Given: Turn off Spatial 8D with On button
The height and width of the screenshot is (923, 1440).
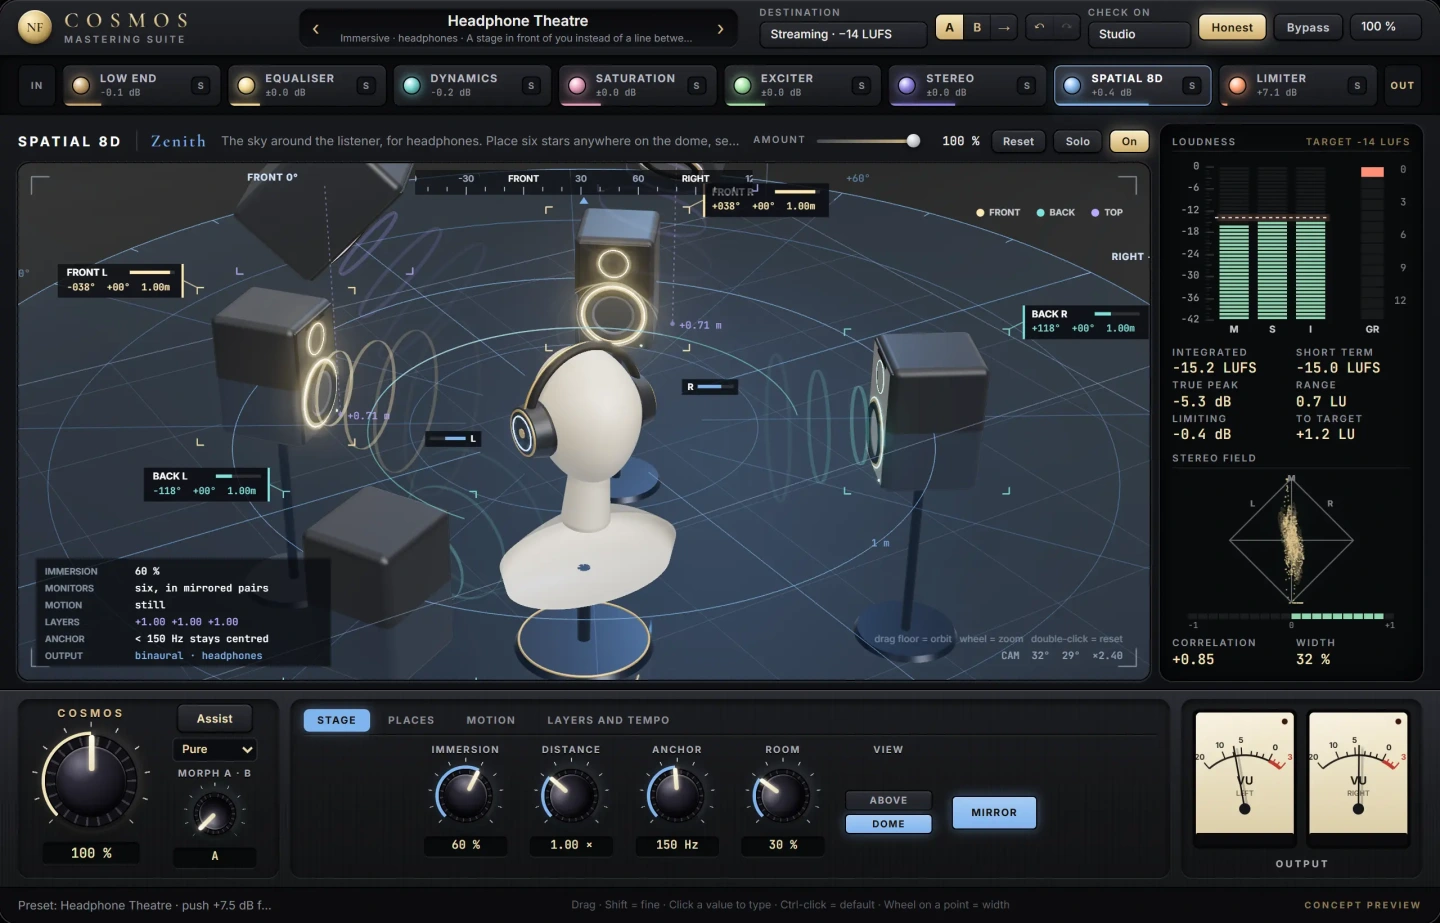Looking at the screenshot, I should click(1129, 141).
